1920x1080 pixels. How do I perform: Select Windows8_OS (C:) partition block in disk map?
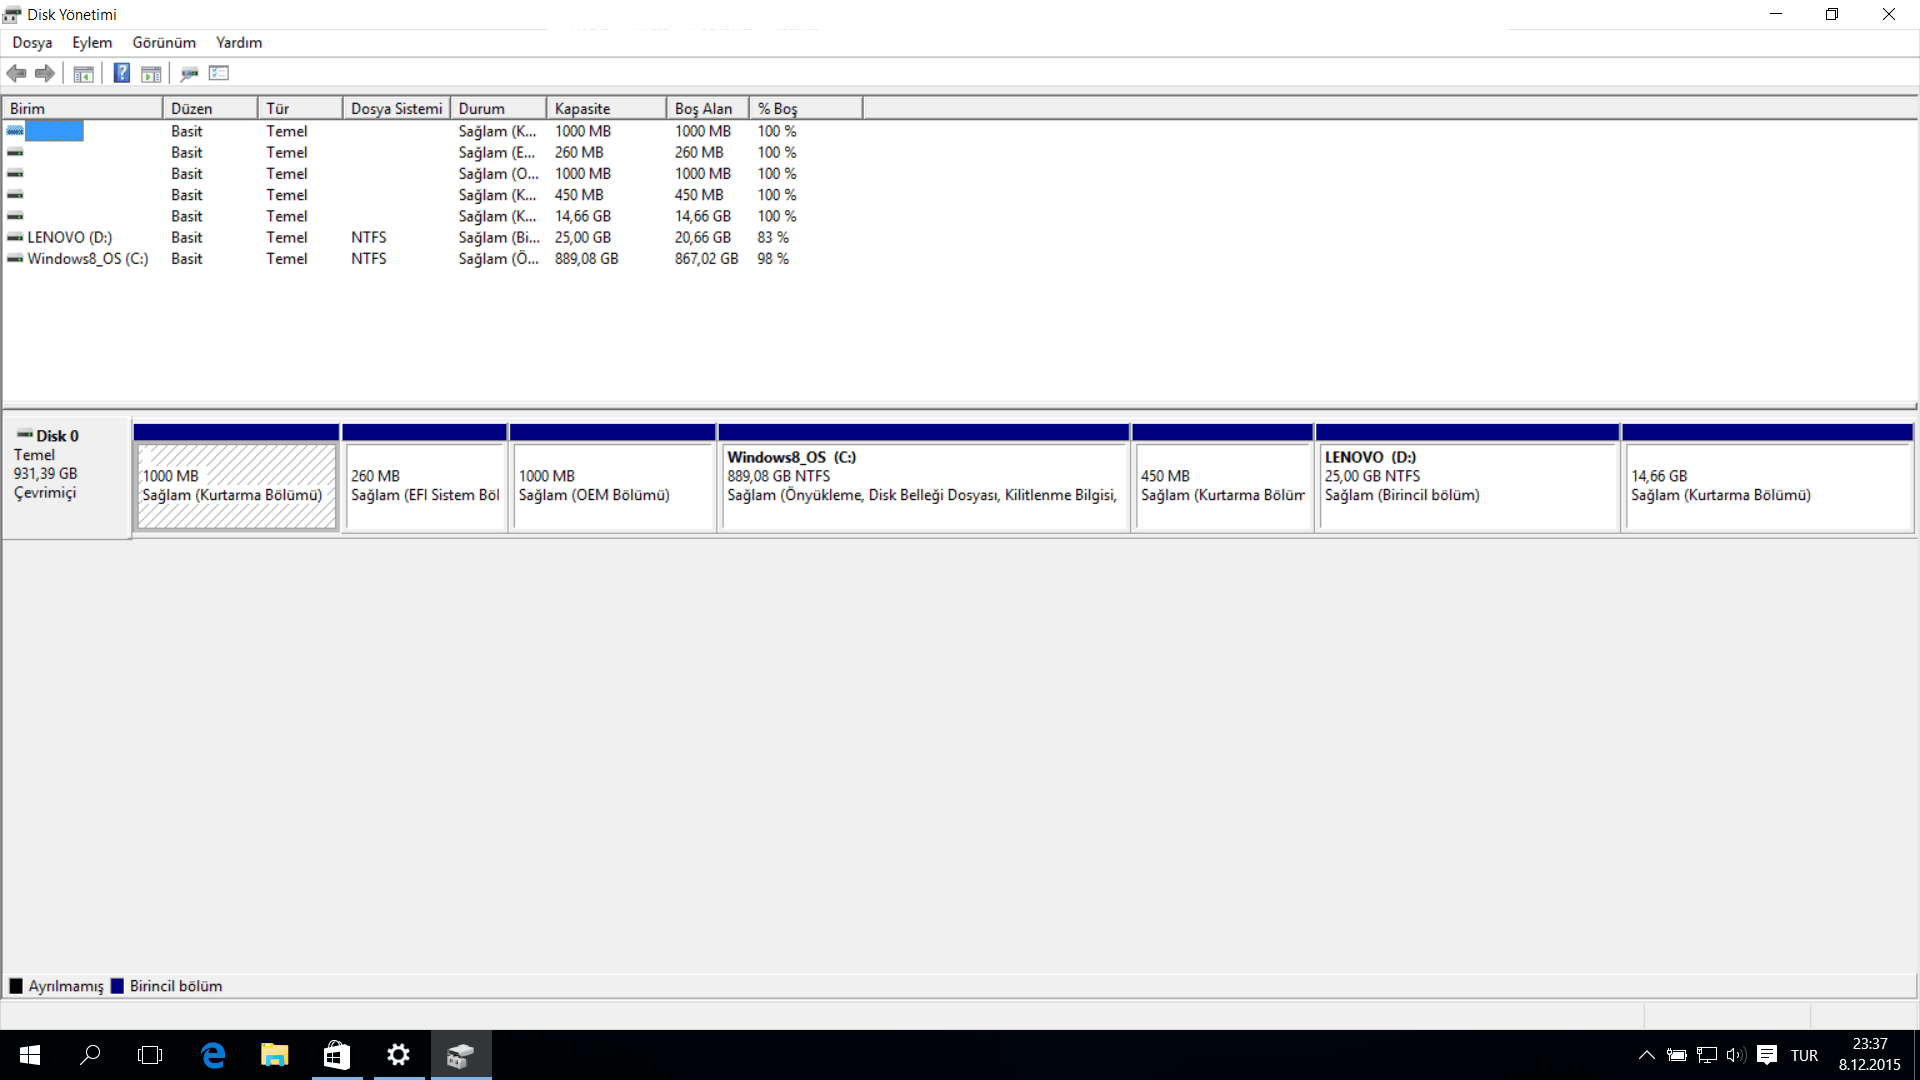pos(922,486)
